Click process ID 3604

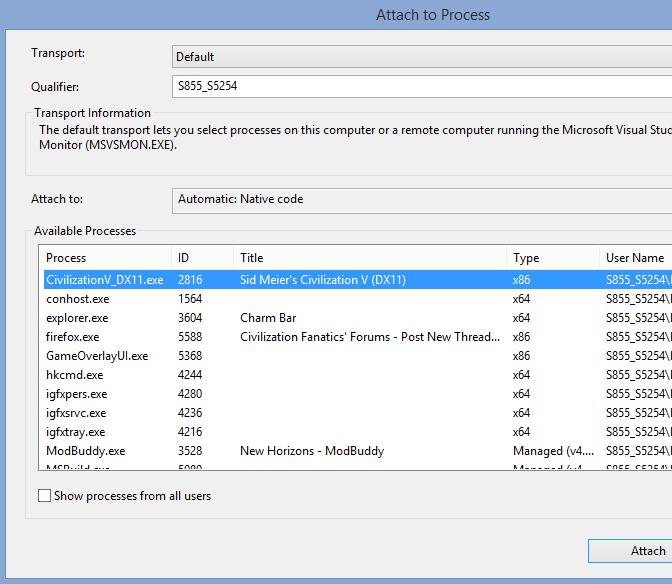coord(190,318)
